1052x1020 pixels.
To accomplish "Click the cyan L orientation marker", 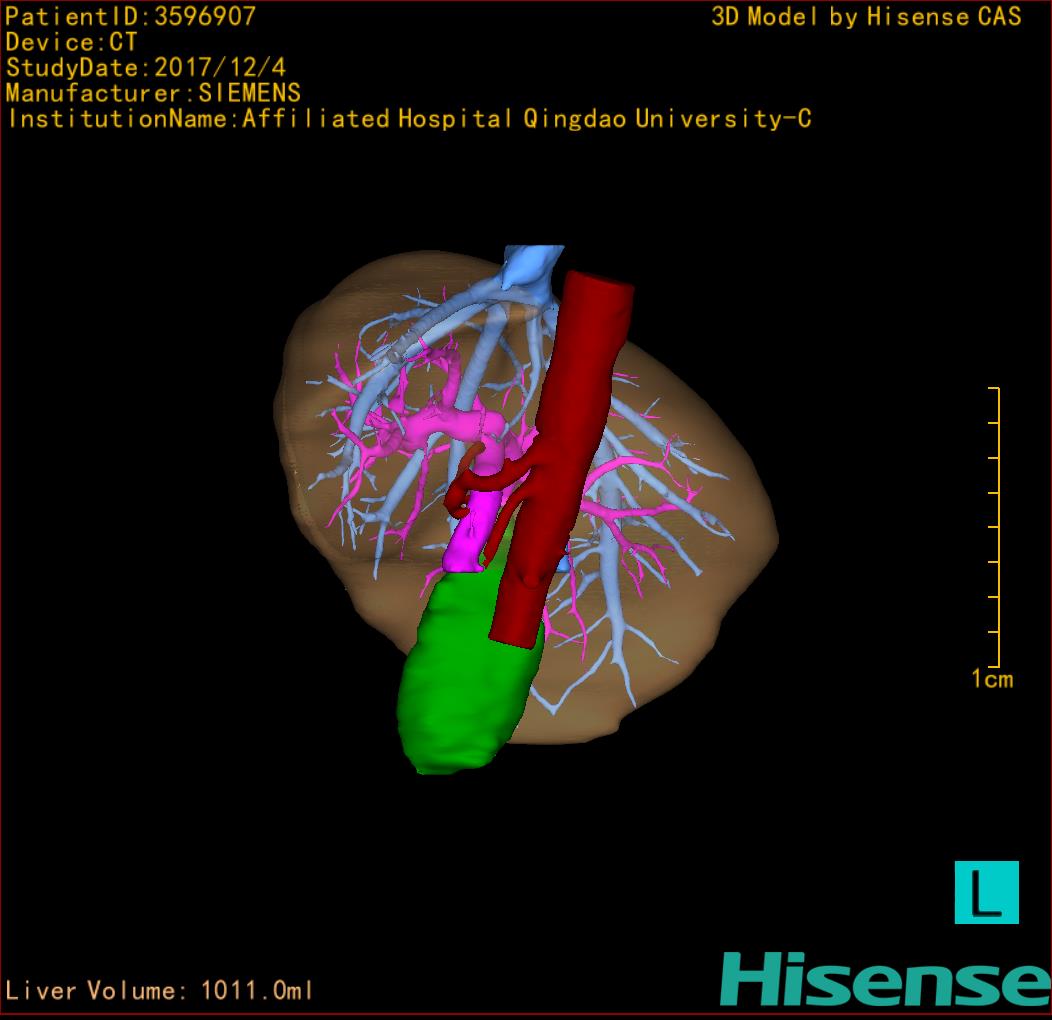I will pyautogui.click(x=986, y=892).
